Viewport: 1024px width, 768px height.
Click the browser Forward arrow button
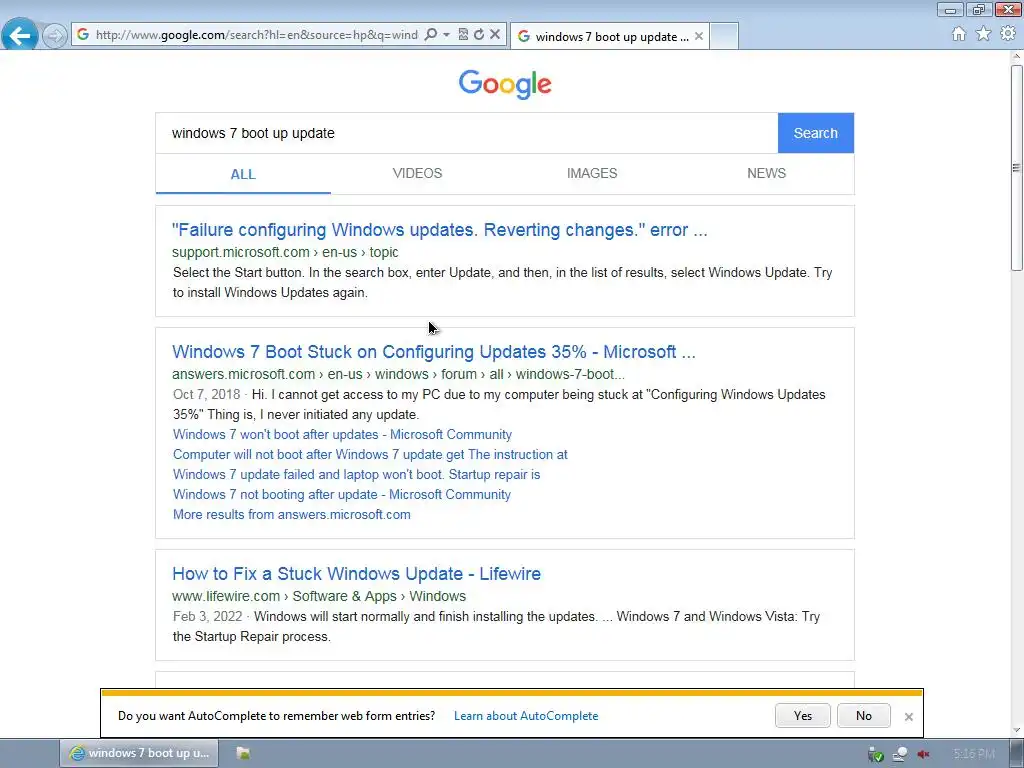click(x=55, y=35)
